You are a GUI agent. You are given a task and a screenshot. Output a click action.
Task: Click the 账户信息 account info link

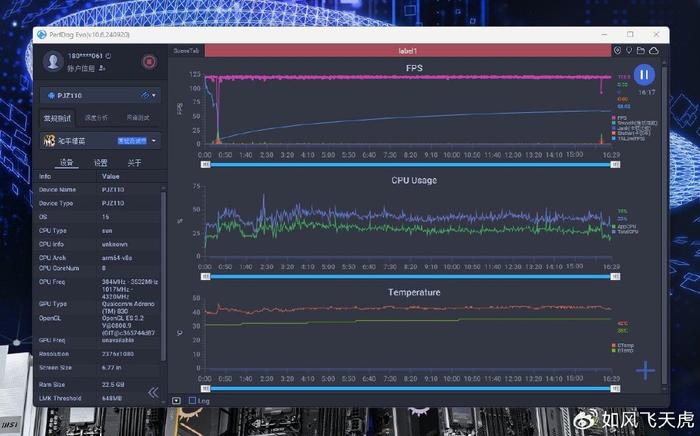pos(81,68)
